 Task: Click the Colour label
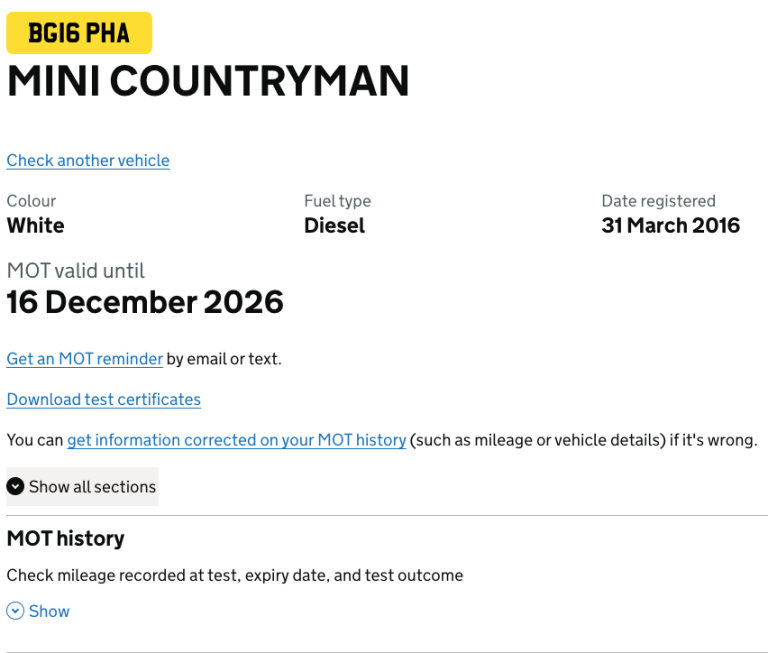[x=31, y=201]
